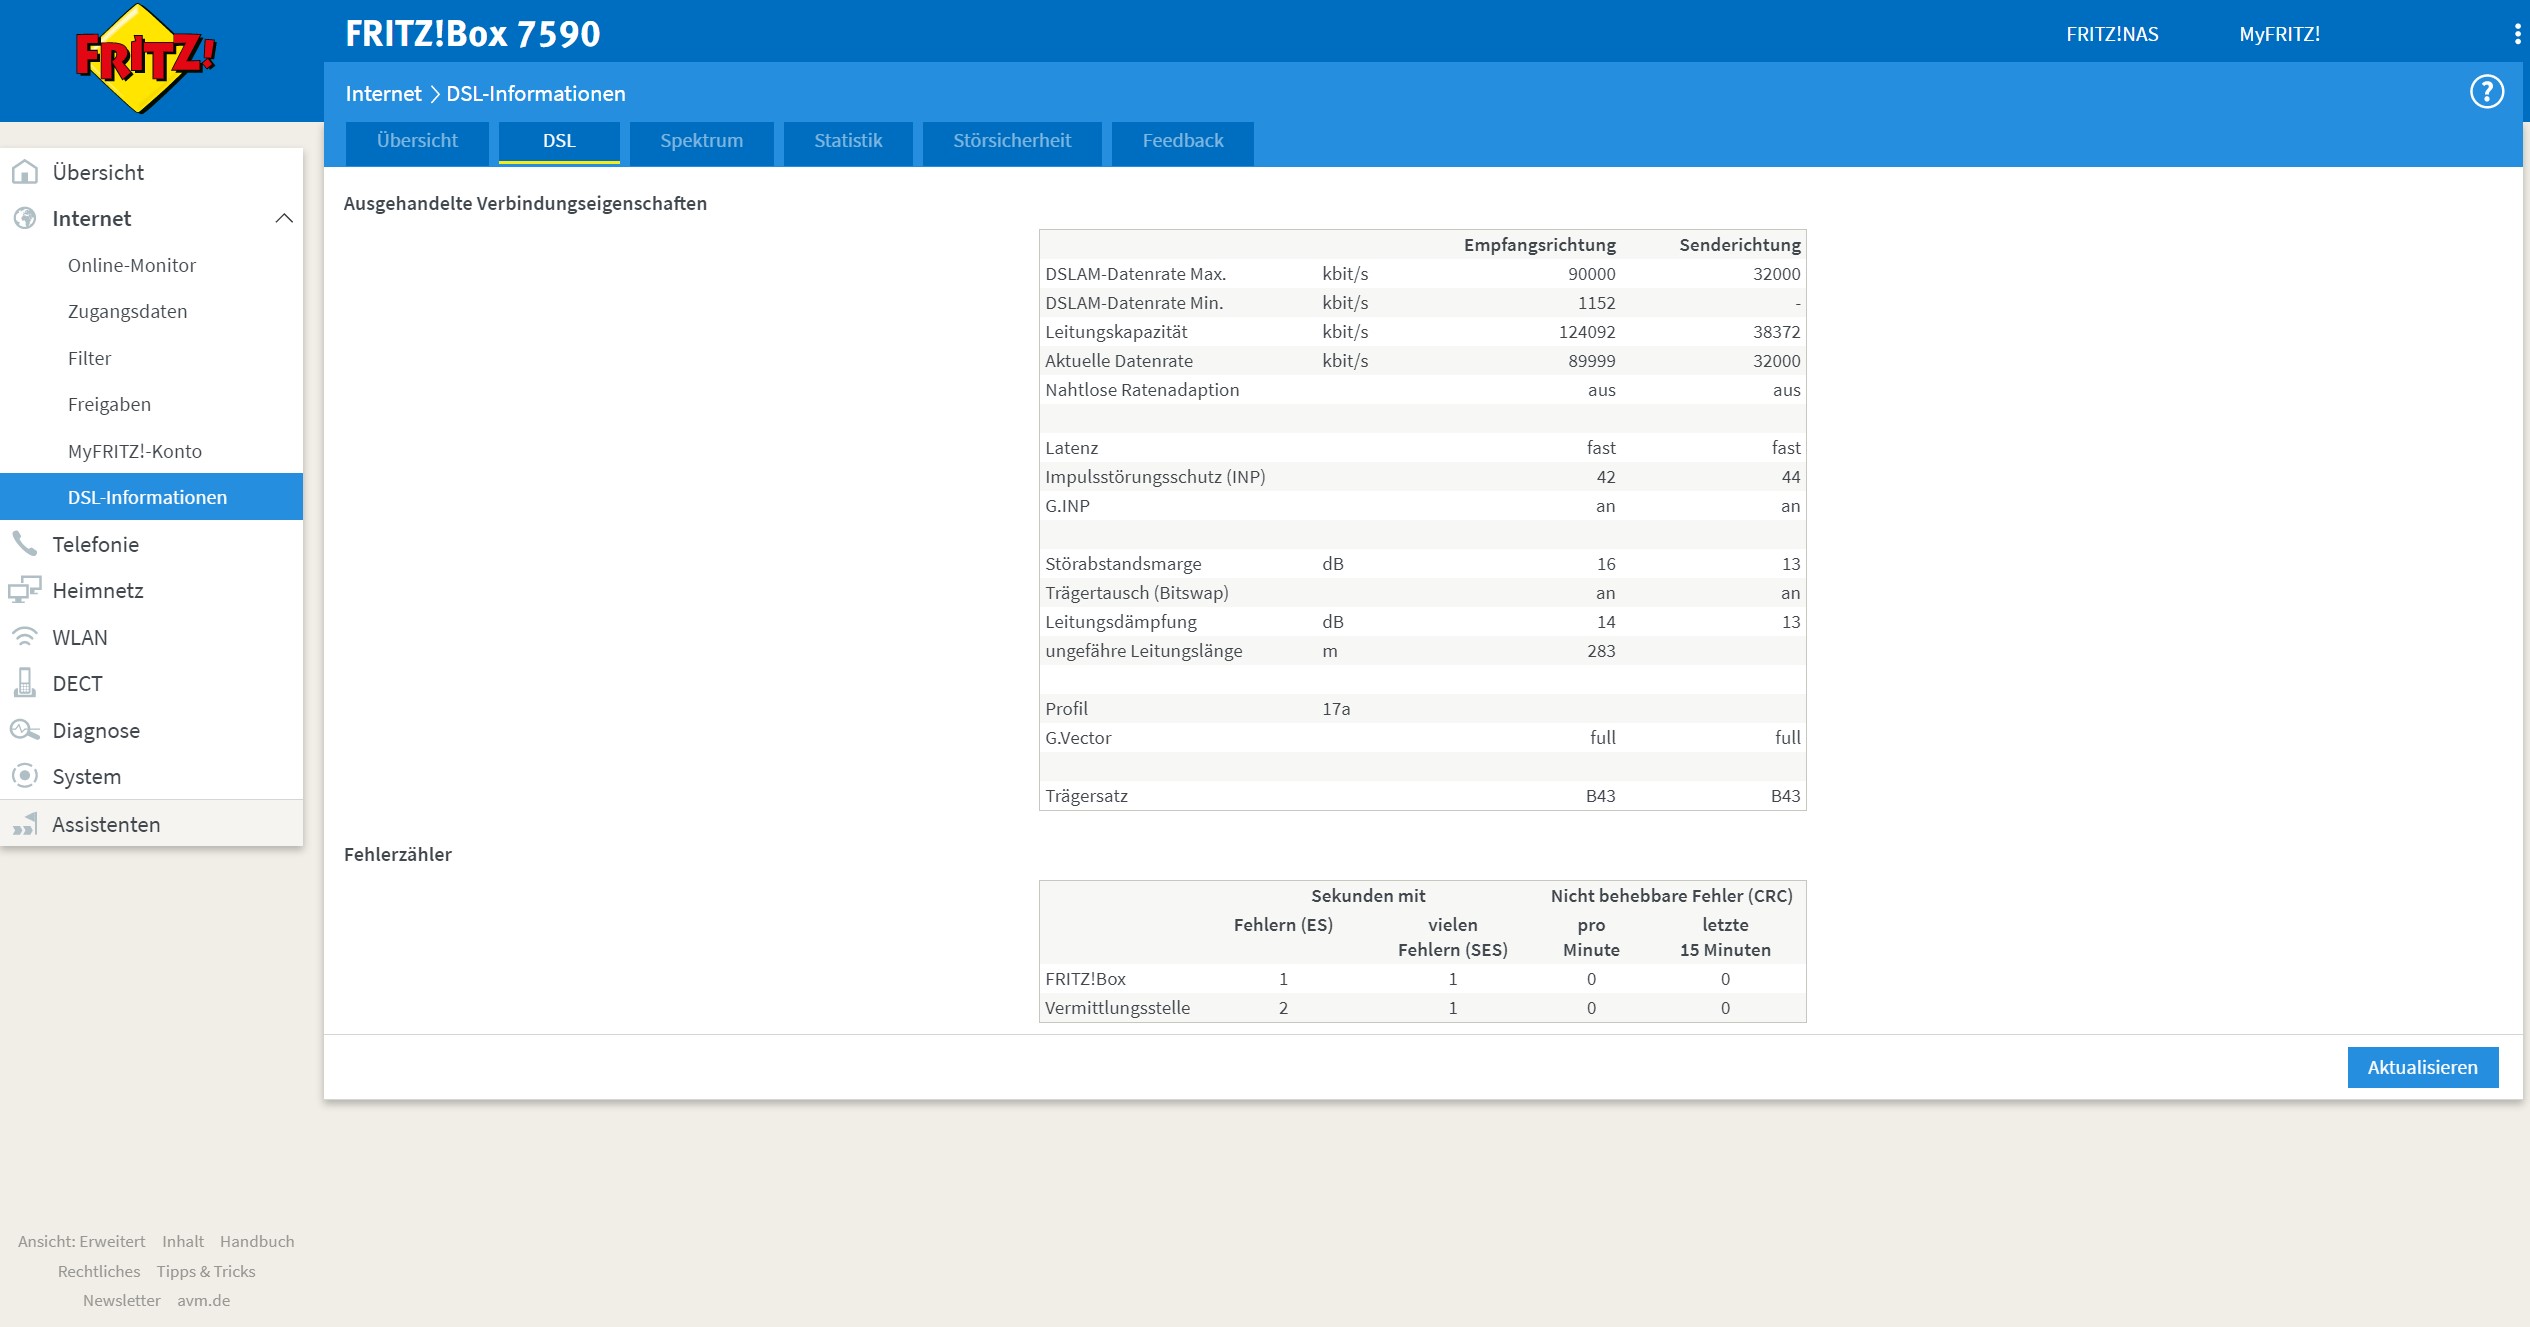
Task: Click the DECT handset icon
Action: point(25,683)
